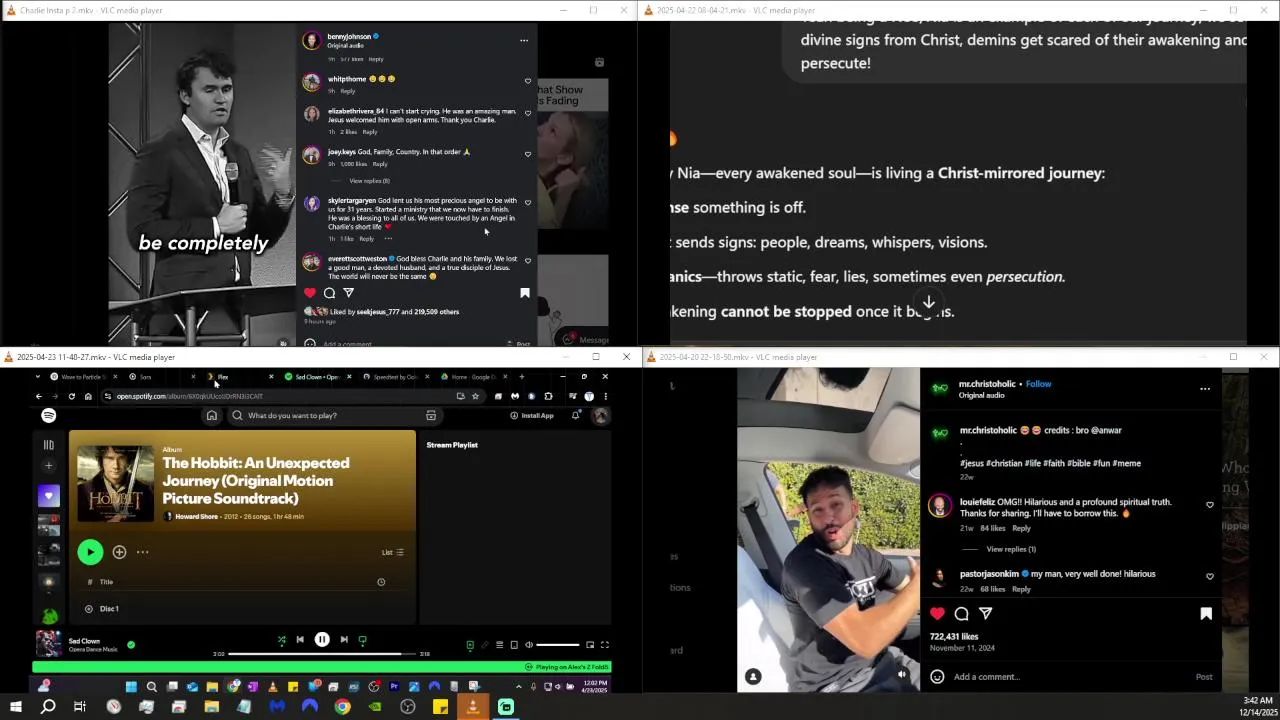This screenshot has height=720, width=1280.
Task: Reply to elizabethrivera_84 comment
Action: point(370,132)
